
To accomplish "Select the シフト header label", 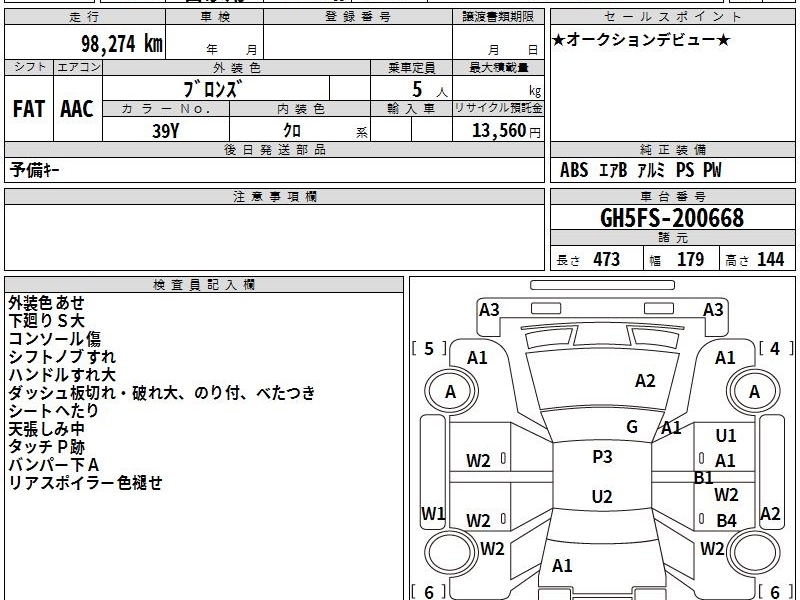I will click(29, 67).
